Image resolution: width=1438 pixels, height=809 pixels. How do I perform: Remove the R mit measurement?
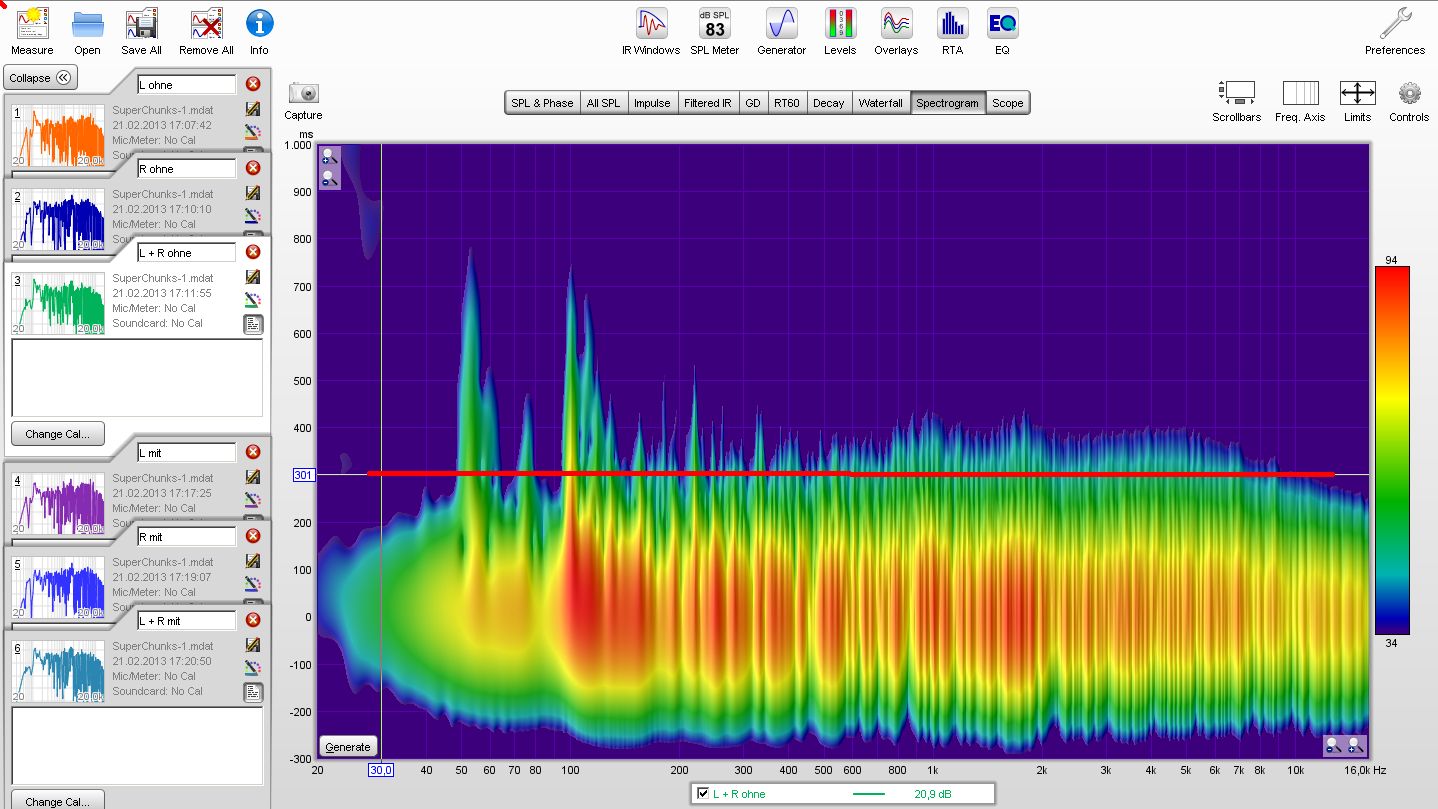point(253,536)
